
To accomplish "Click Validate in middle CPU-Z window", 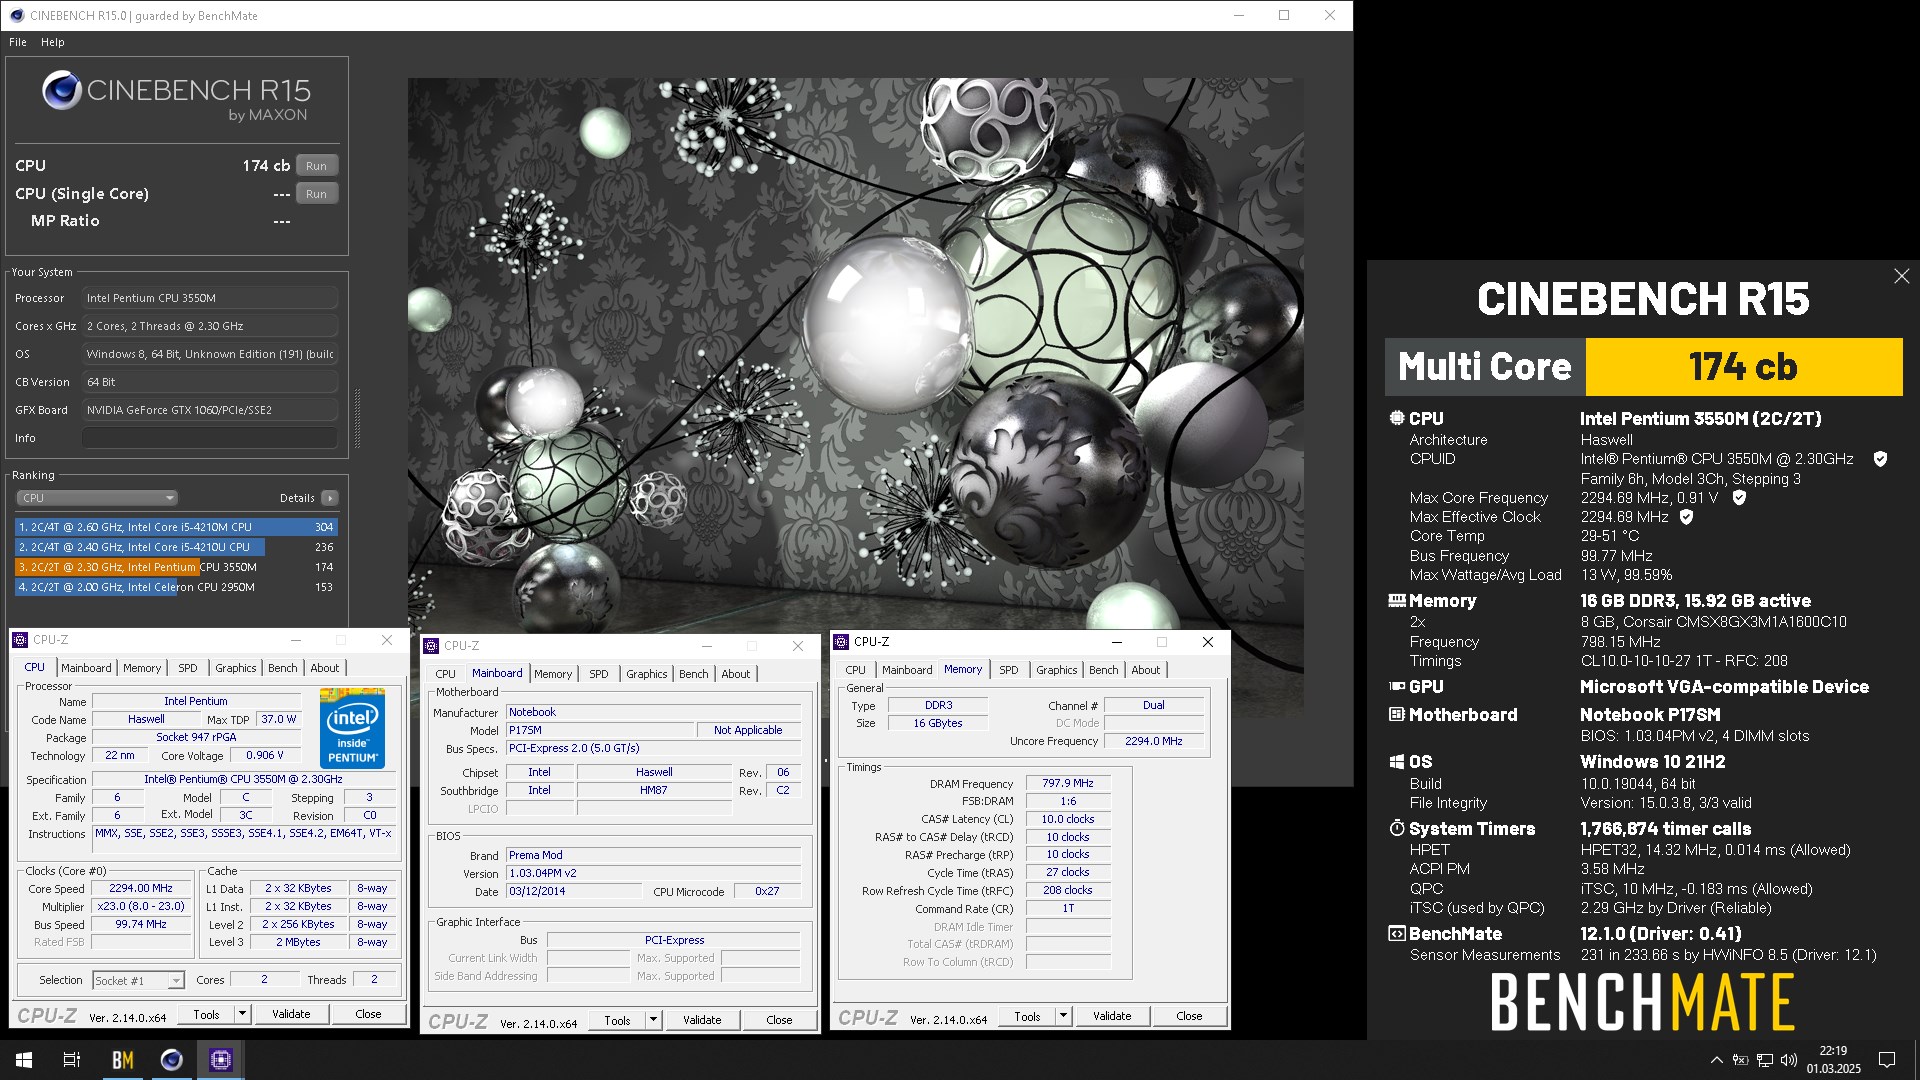I will [702, 1020].
